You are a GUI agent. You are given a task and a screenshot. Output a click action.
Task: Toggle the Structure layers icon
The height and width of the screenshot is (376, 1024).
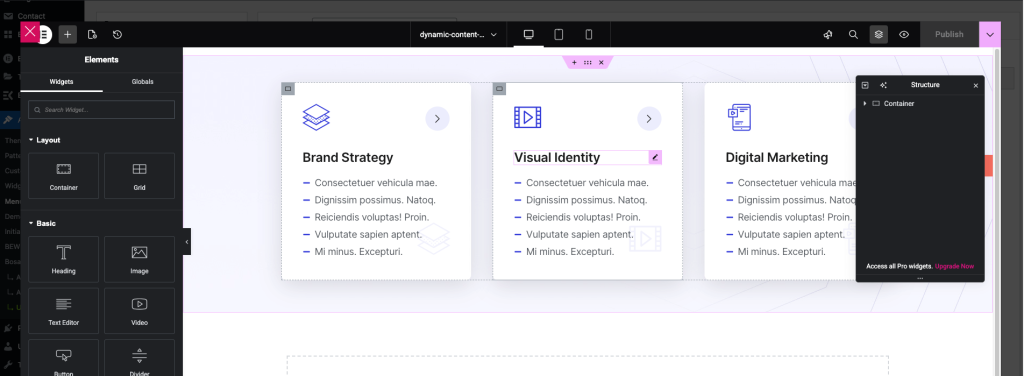click(878, 35)
